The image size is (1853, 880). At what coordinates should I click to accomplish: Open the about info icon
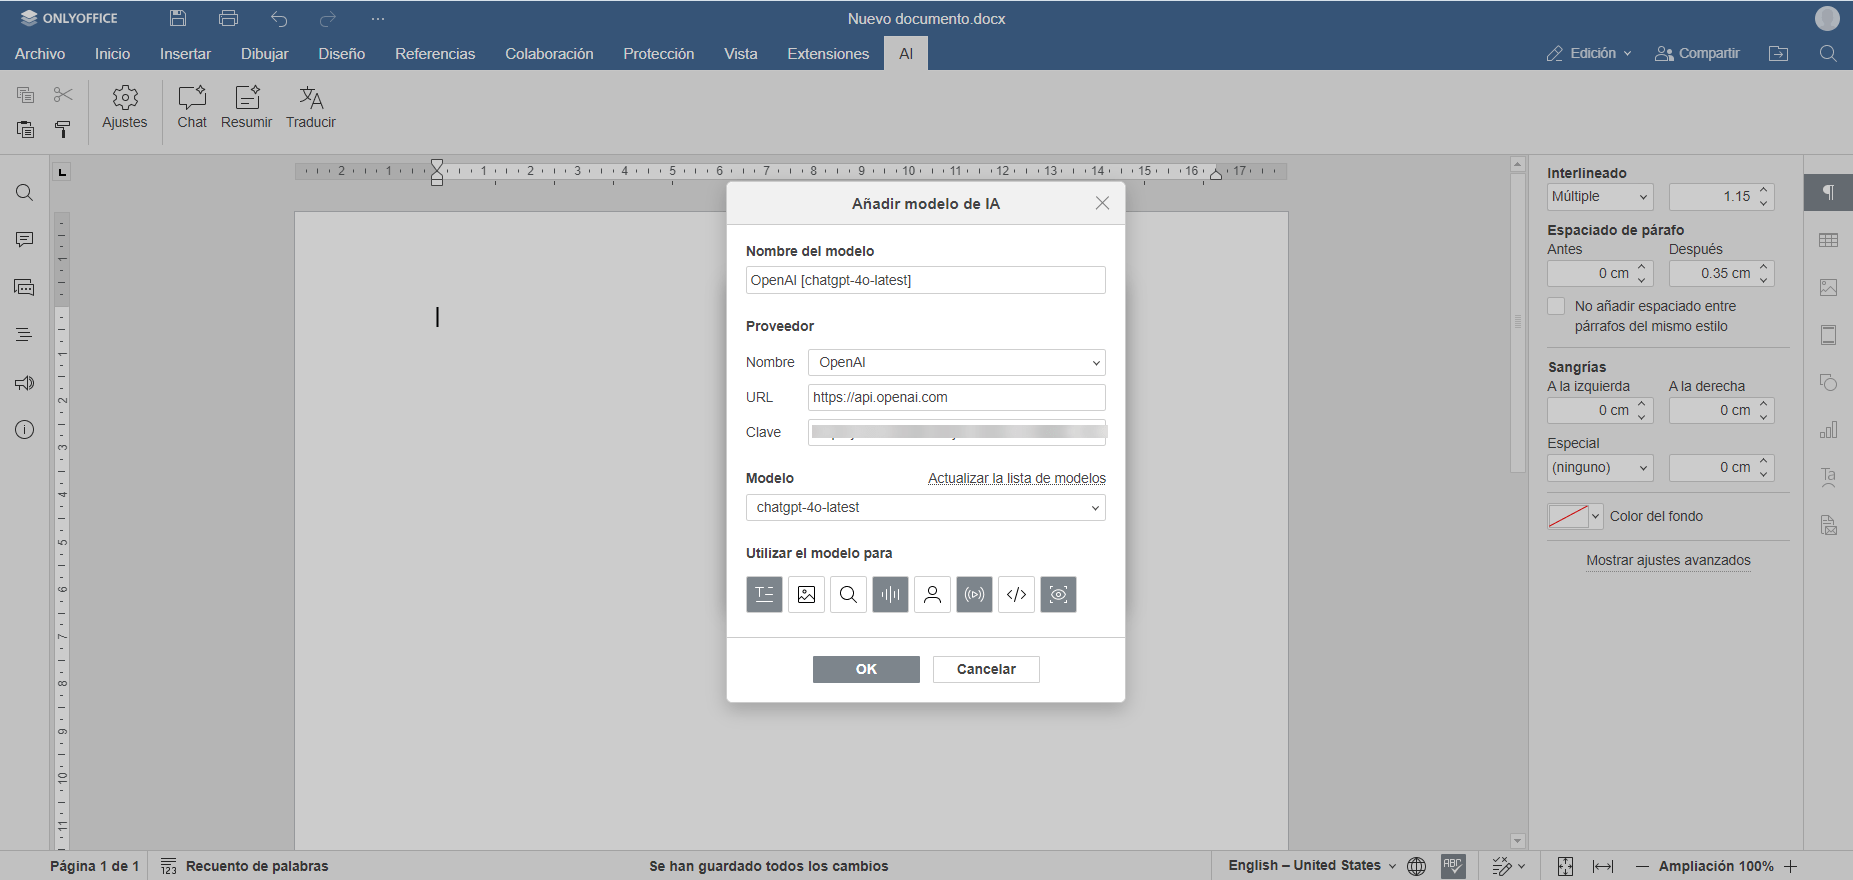click(25, 430)
